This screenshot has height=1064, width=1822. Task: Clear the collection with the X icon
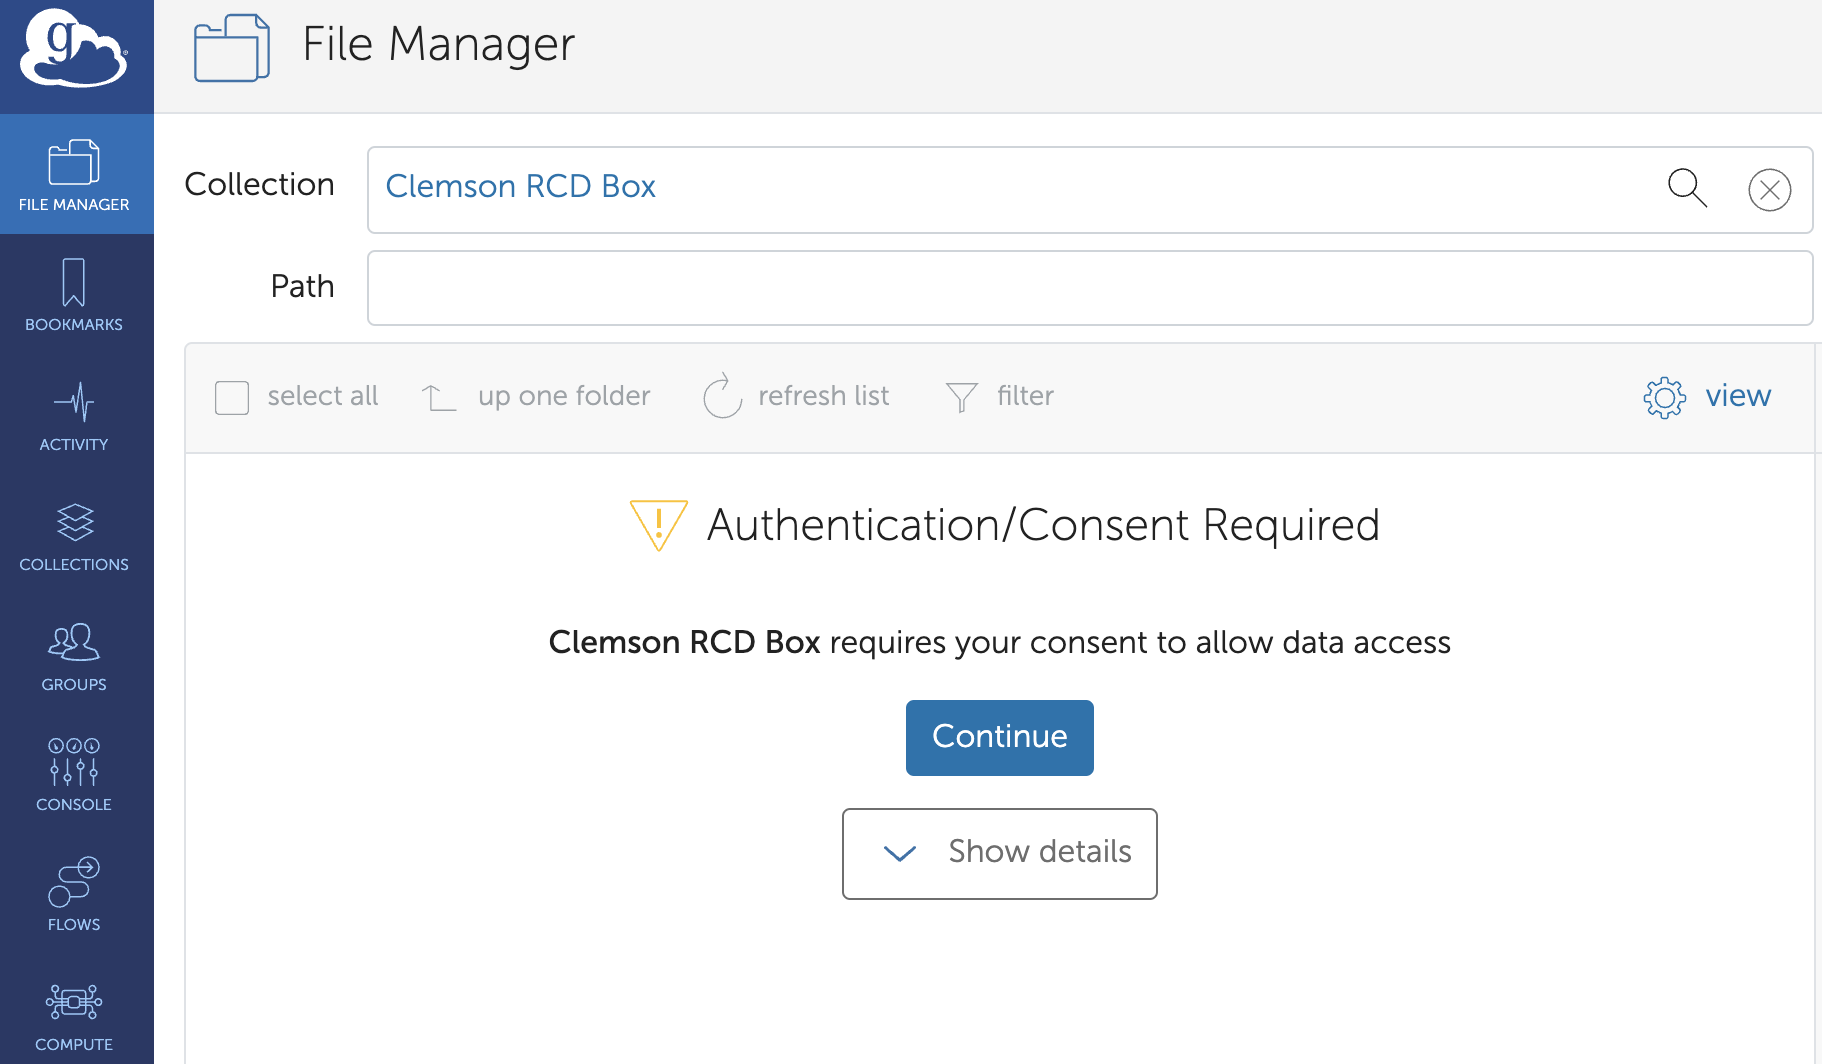click(1769, 190)
